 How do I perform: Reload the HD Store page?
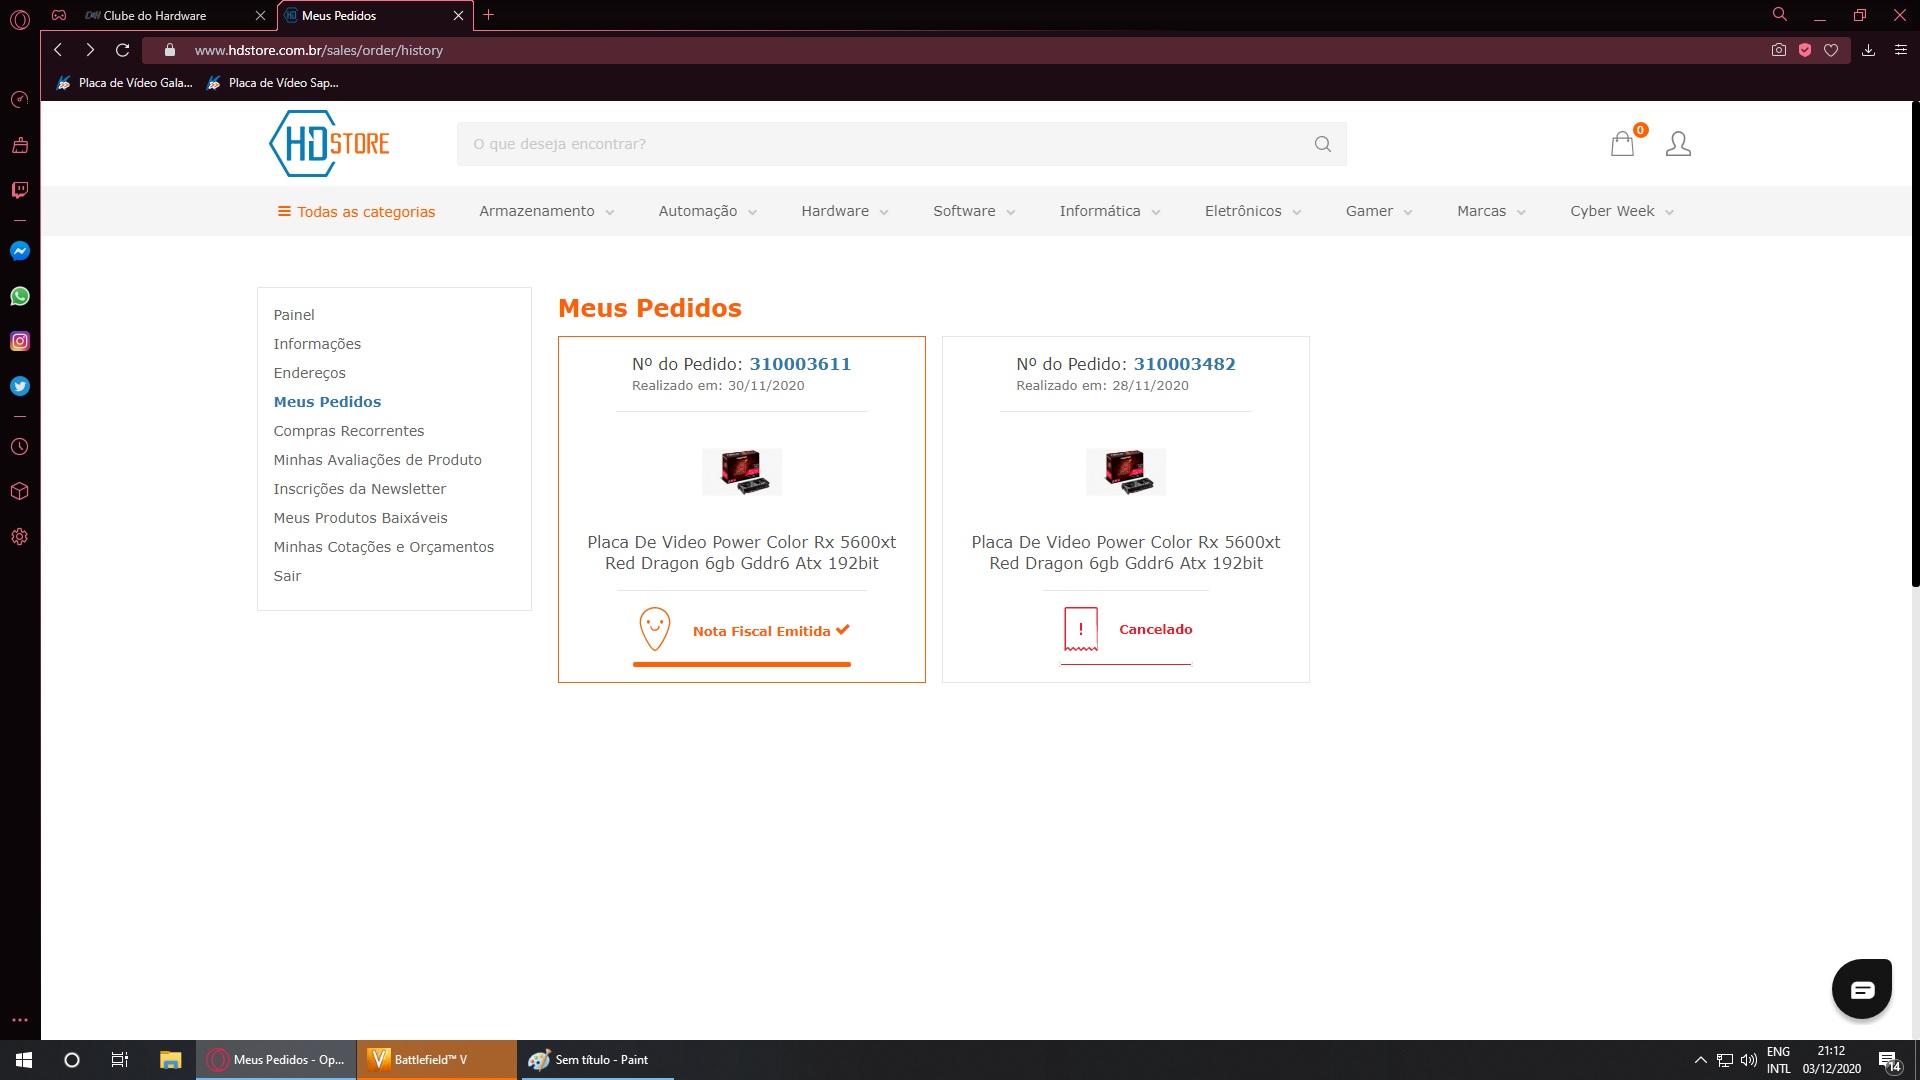coord(122,50)
